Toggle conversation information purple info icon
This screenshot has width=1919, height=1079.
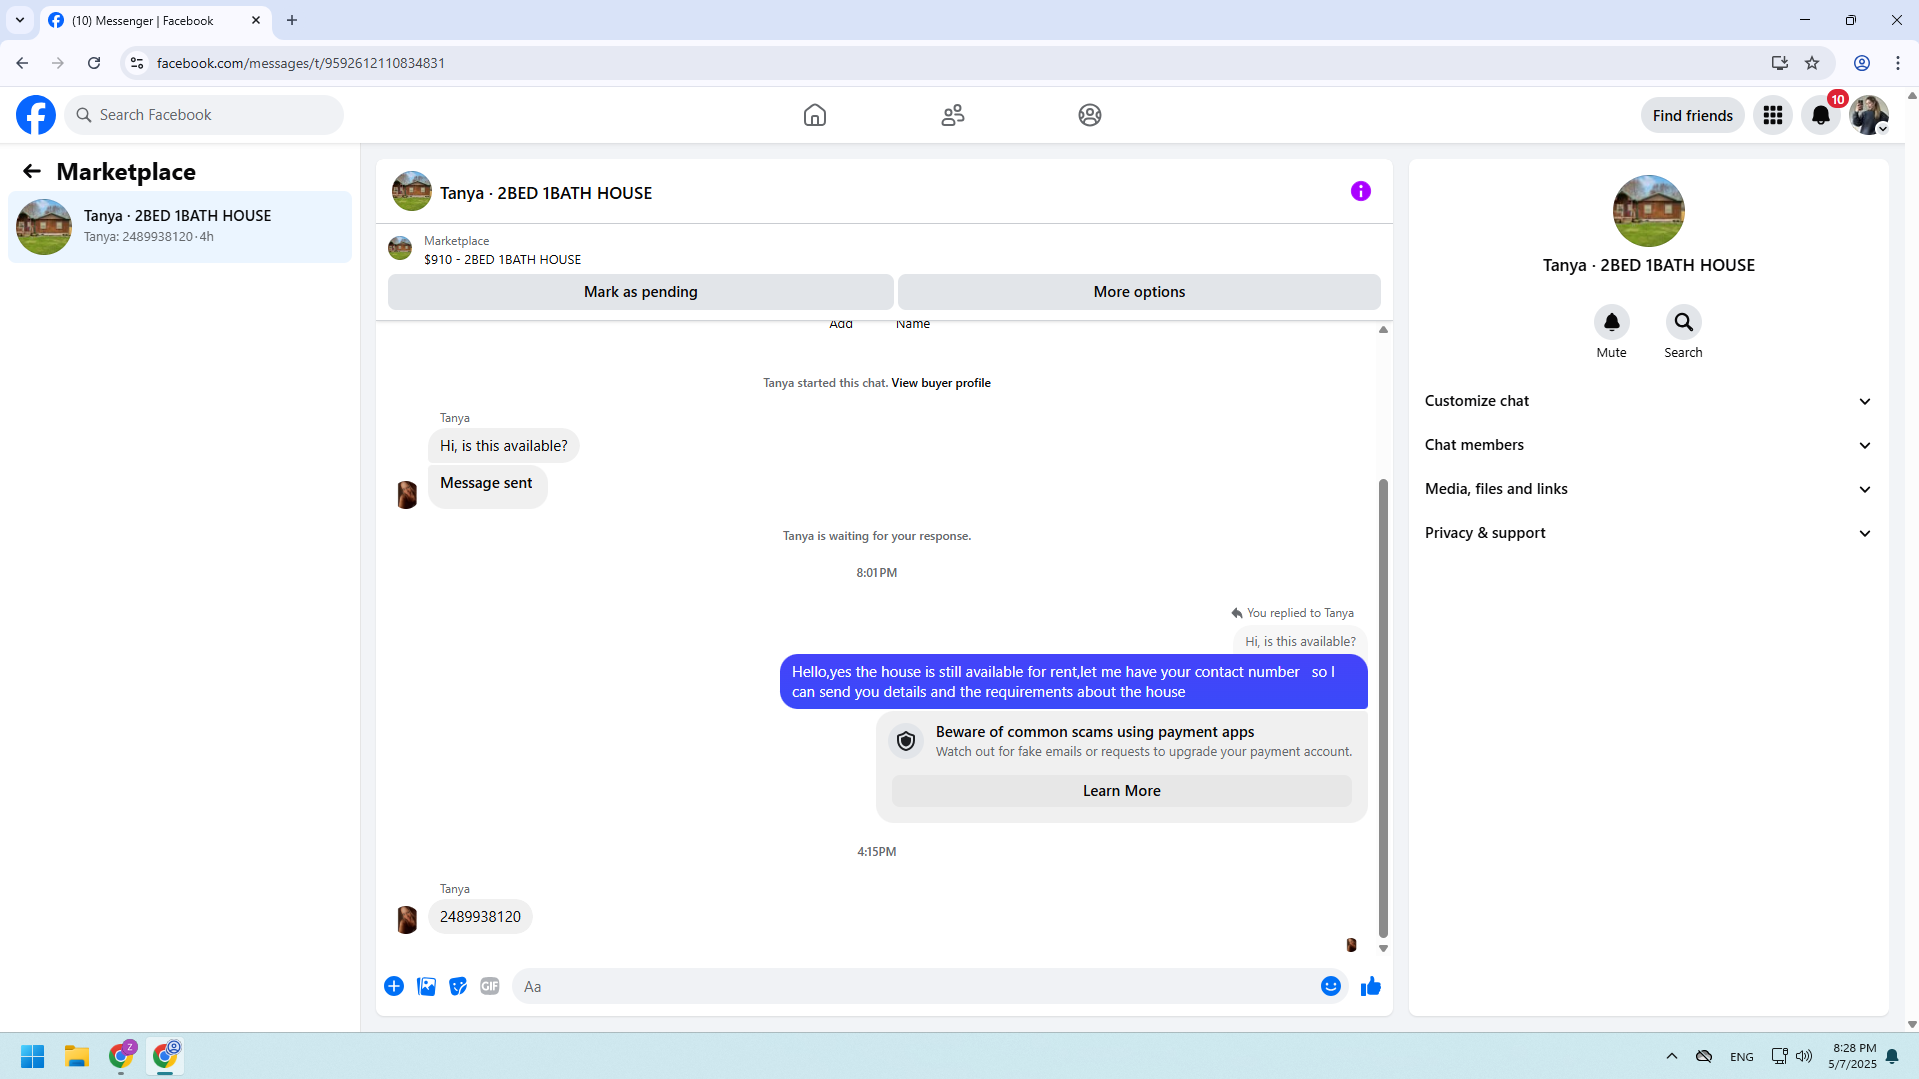1361,191
